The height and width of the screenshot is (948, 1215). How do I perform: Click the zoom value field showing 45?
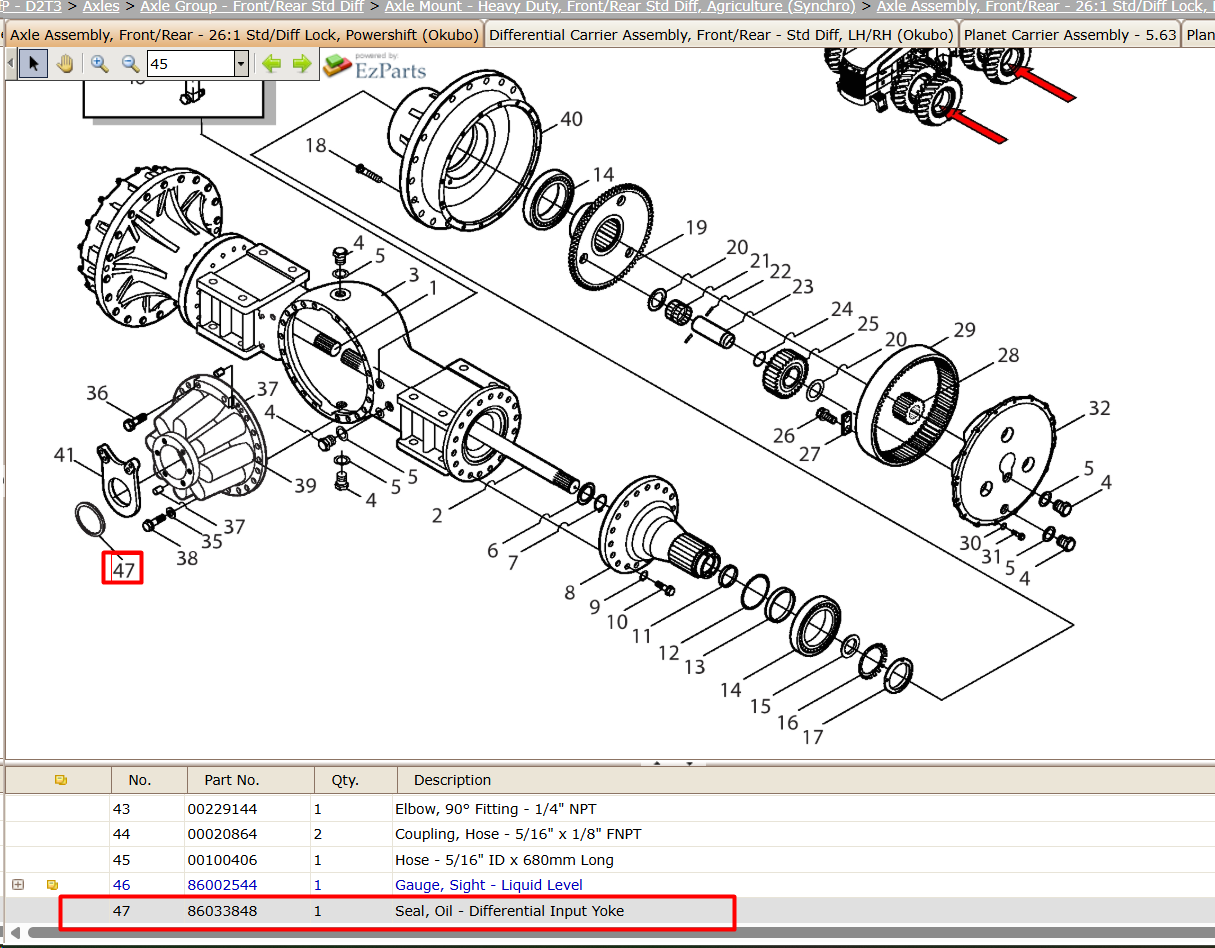click(190, 65)
